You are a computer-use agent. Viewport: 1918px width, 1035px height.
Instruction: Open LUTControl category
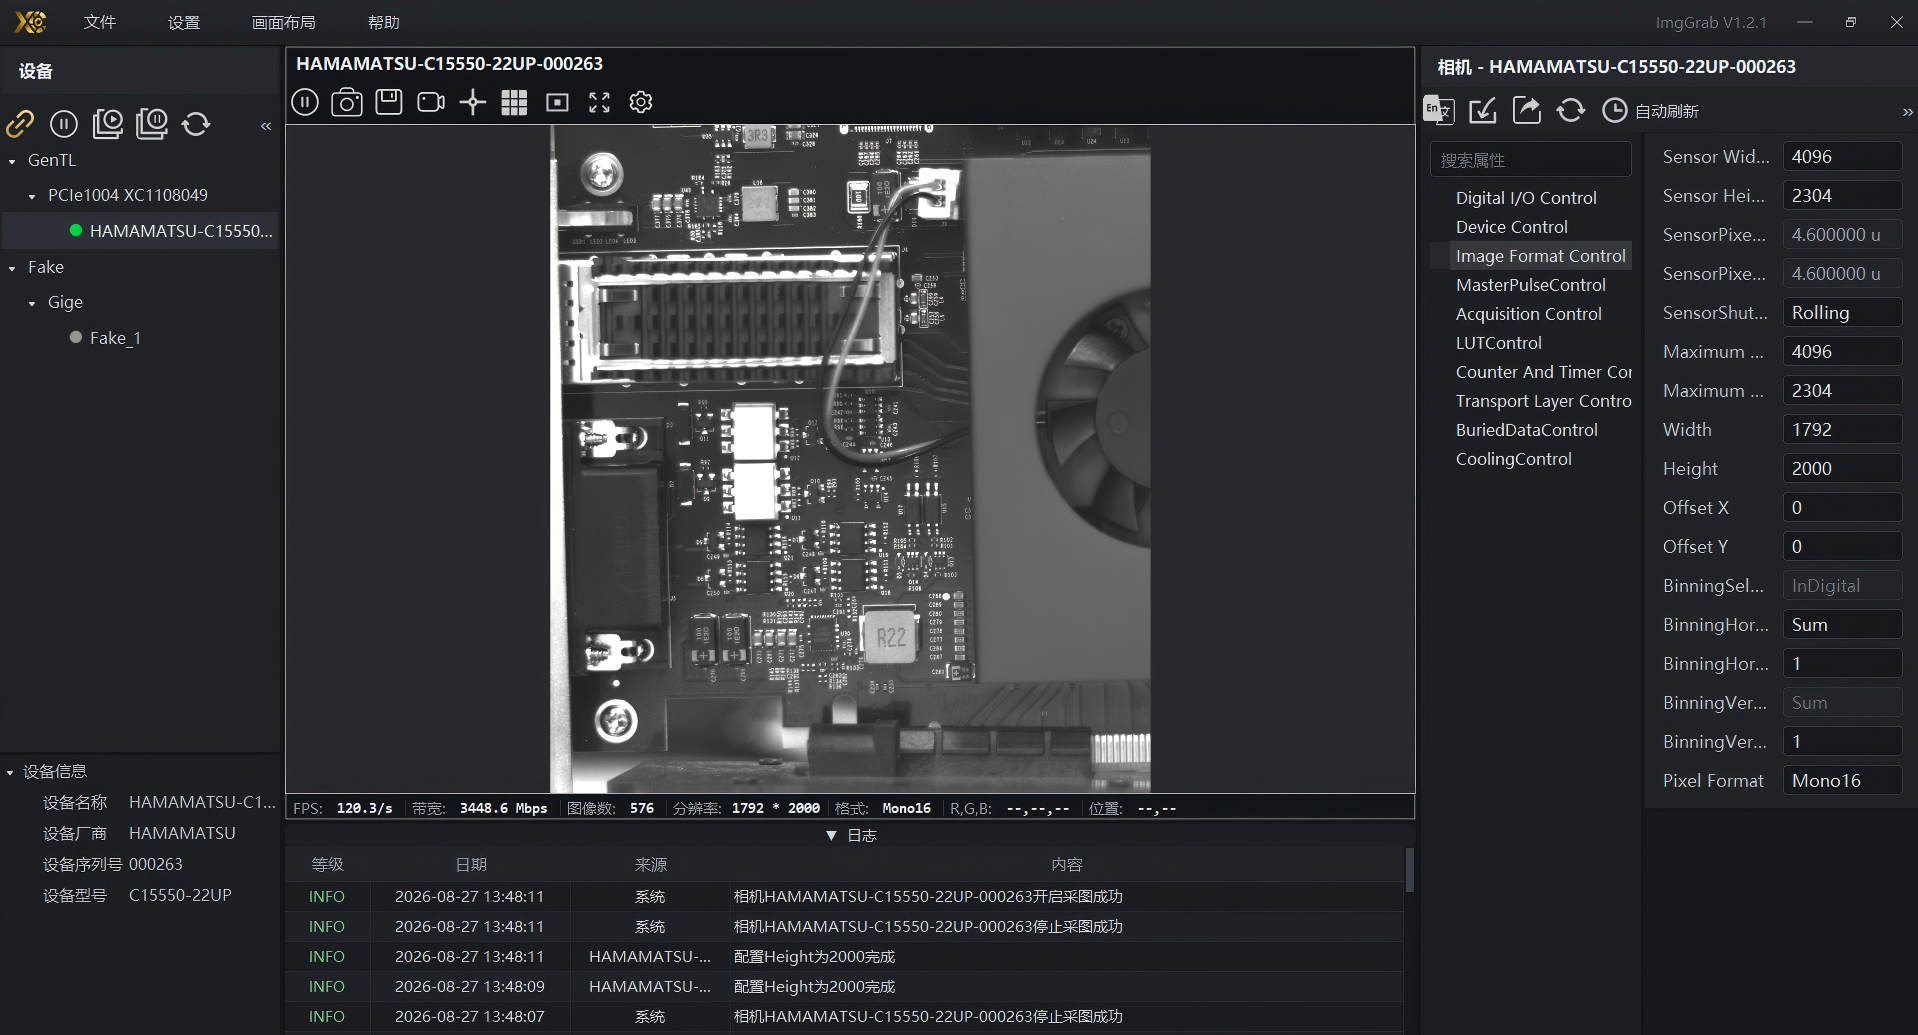[x=1499, y=343]
